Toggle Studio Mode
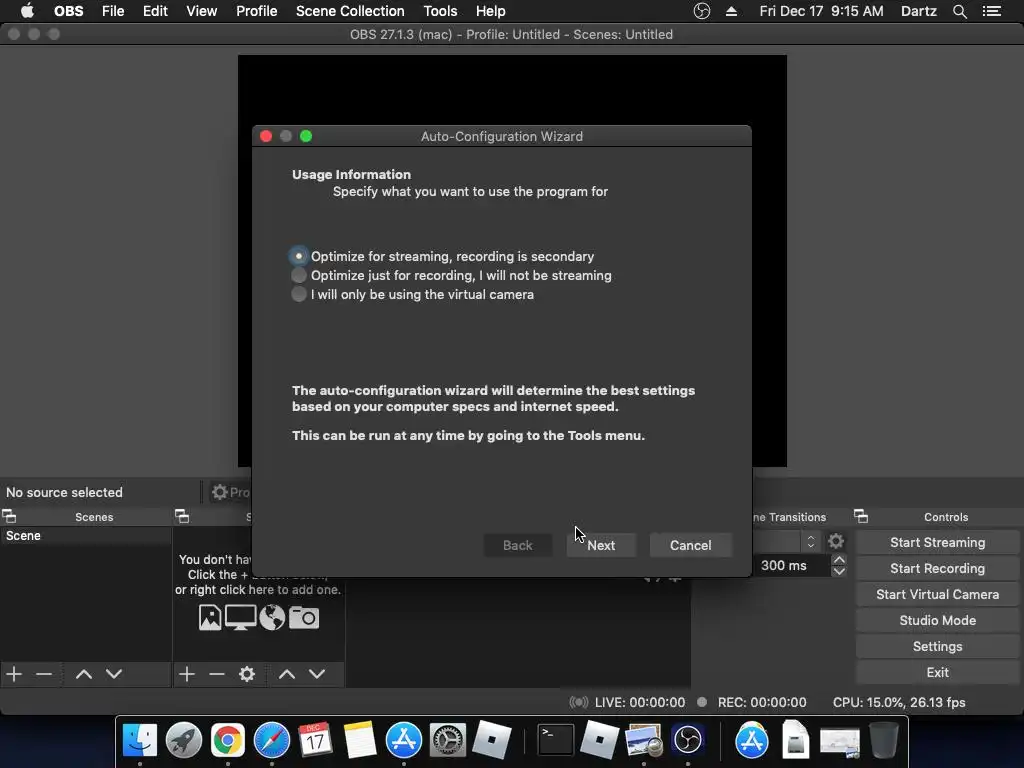This screenshot has height=768, width=1024. 937,620
